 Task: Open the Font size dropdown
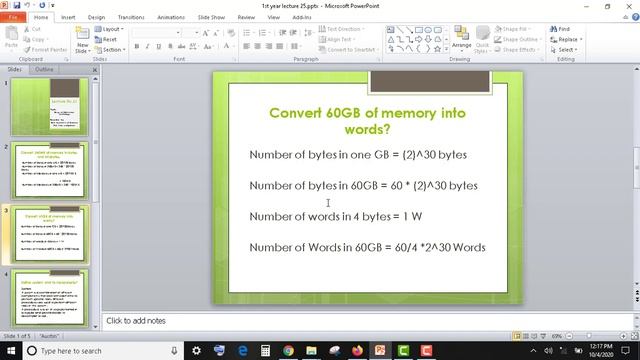click(x=197, y=33)
